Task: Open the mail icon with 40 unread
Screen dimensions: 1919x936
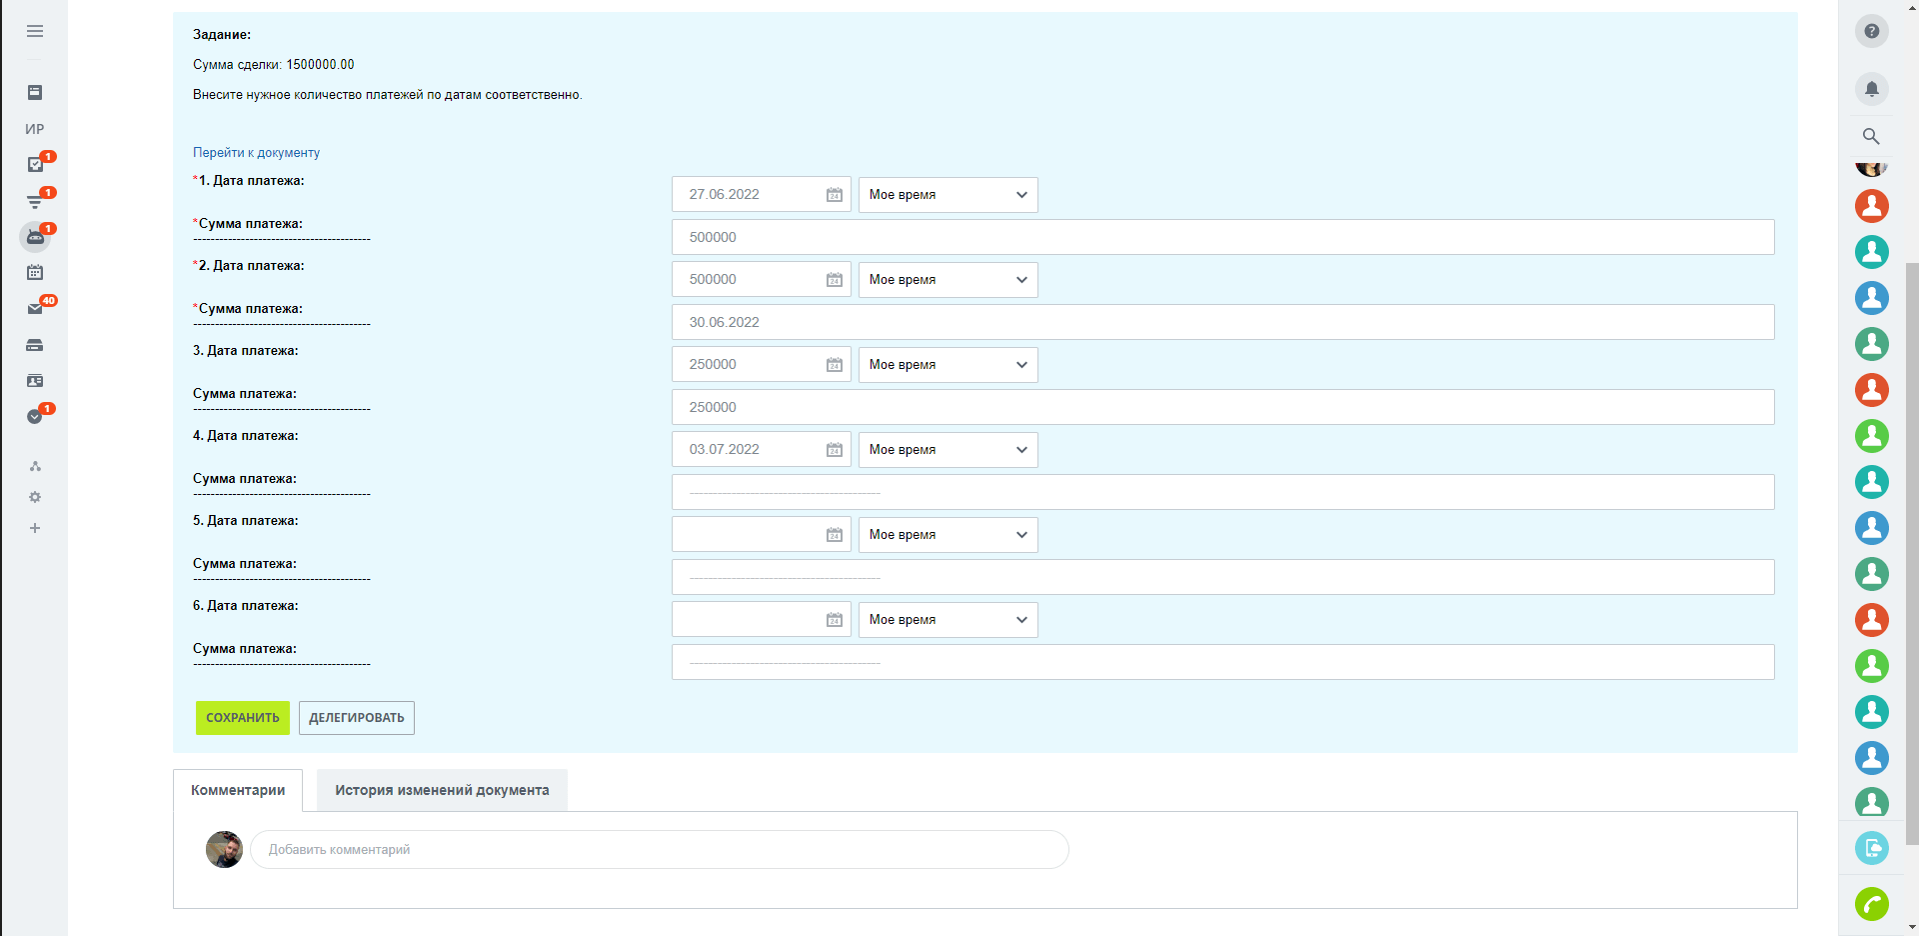Action: (35, 309)
